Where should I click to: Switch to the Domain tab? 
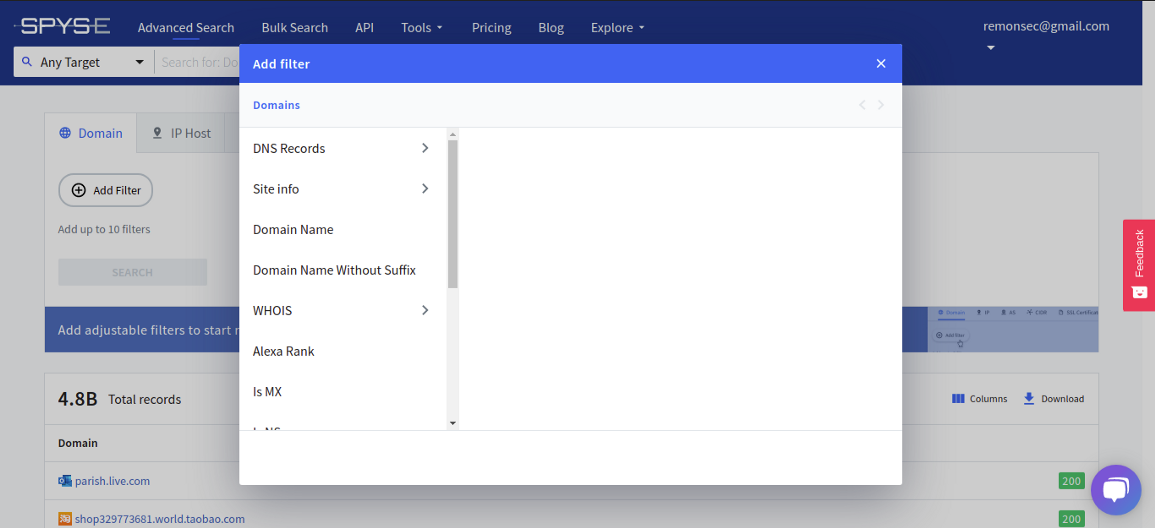(91, 133)
